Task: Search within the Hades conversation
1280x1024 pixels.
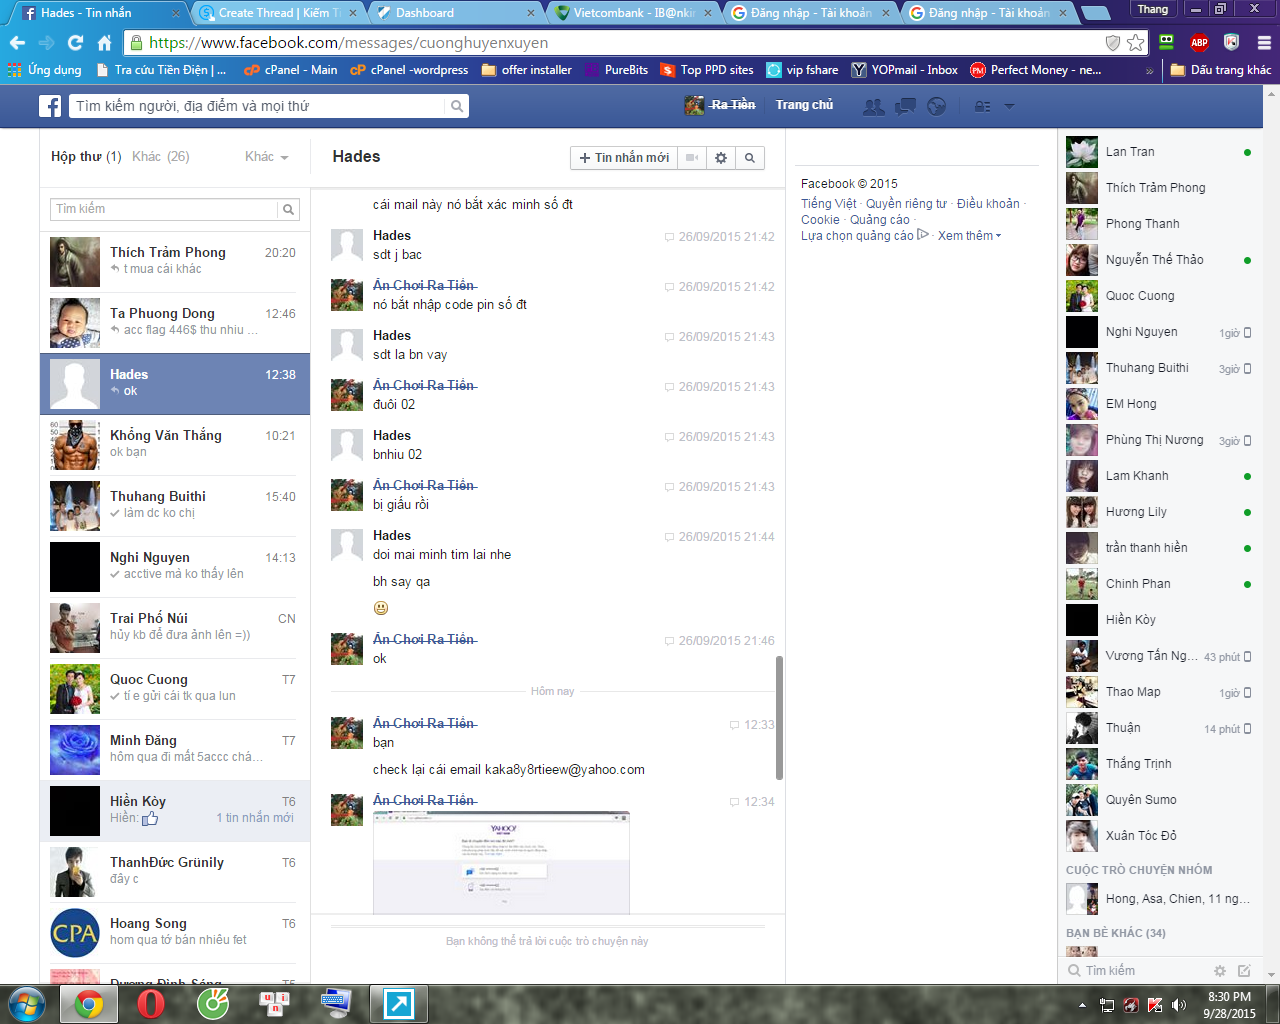Action: pyautogui.click(x=750, y=158)
